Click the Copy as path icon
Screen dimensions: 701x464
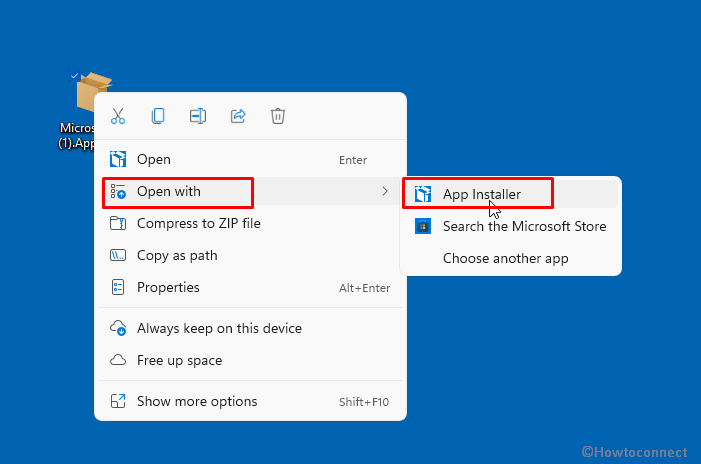point(118,255)
